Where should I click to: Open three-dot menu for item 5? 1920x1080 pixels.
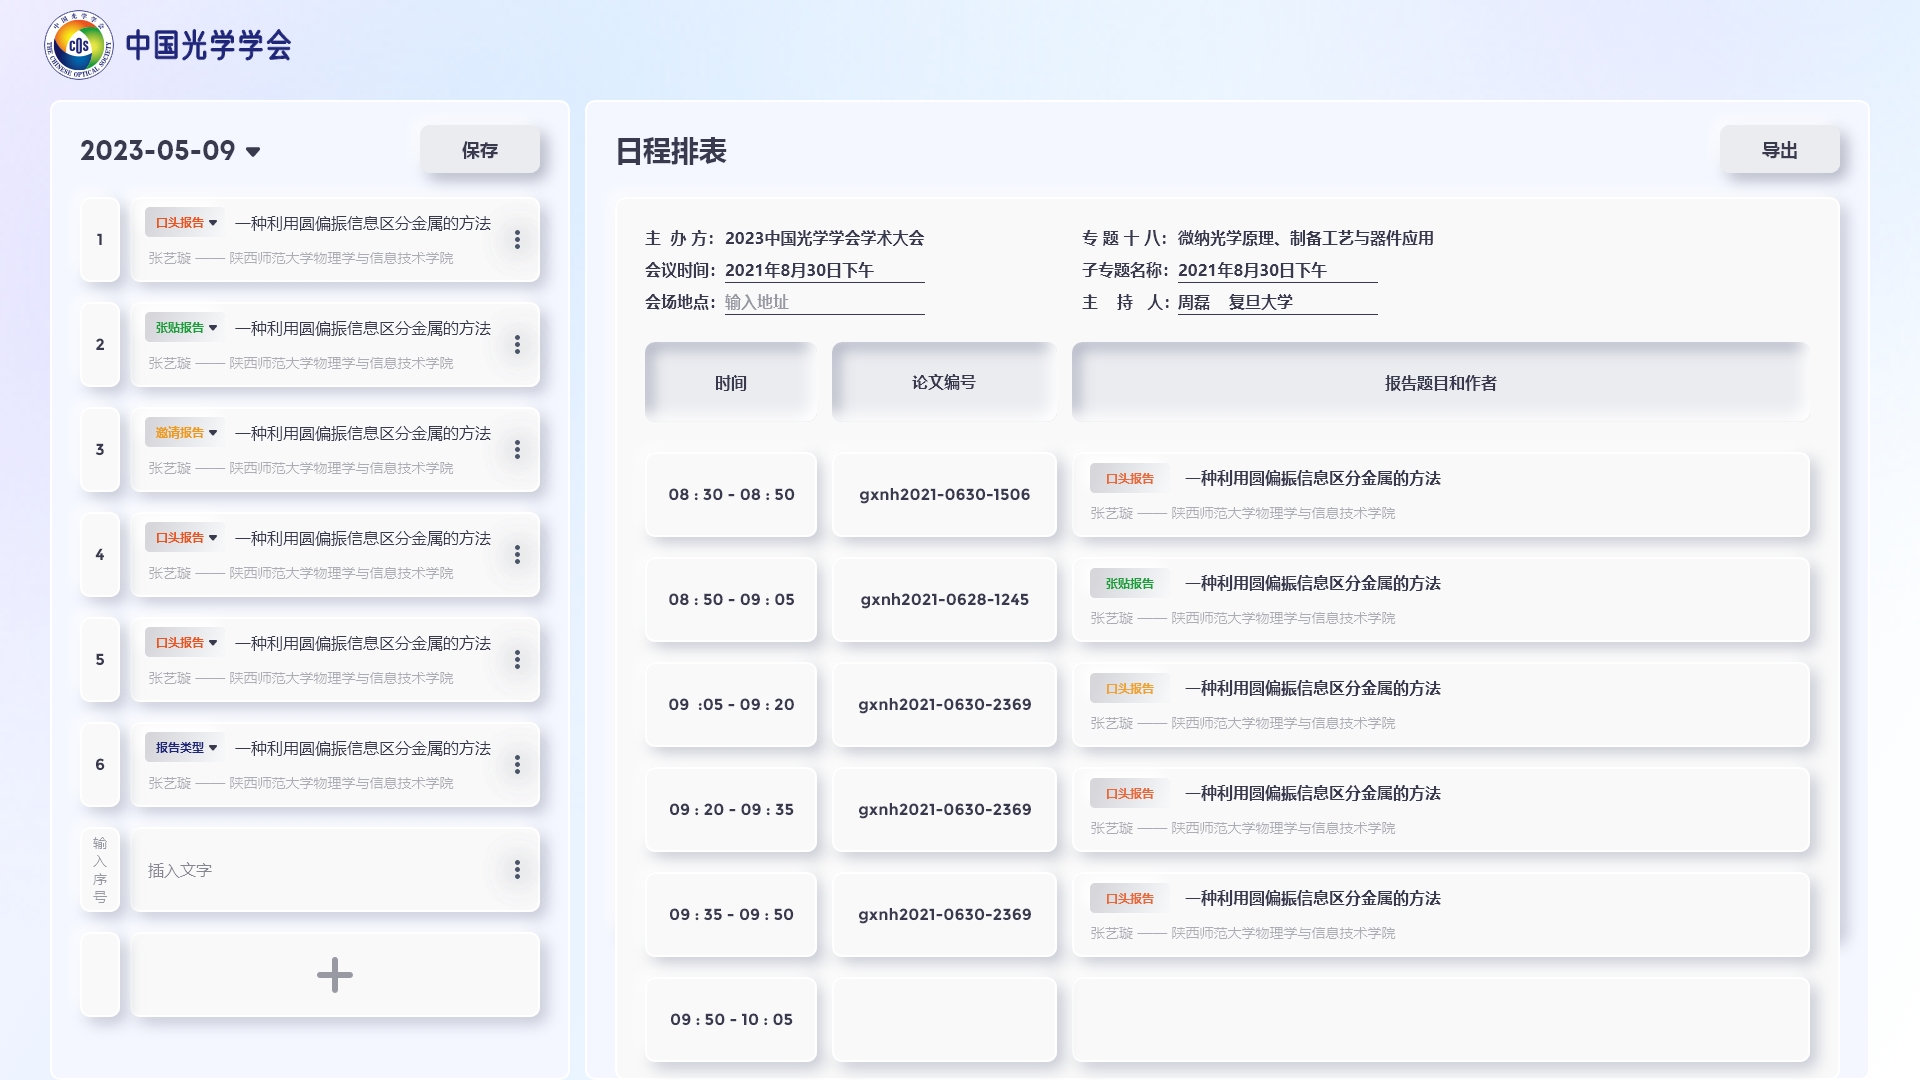pyautogui.click(x=517, y=660)
